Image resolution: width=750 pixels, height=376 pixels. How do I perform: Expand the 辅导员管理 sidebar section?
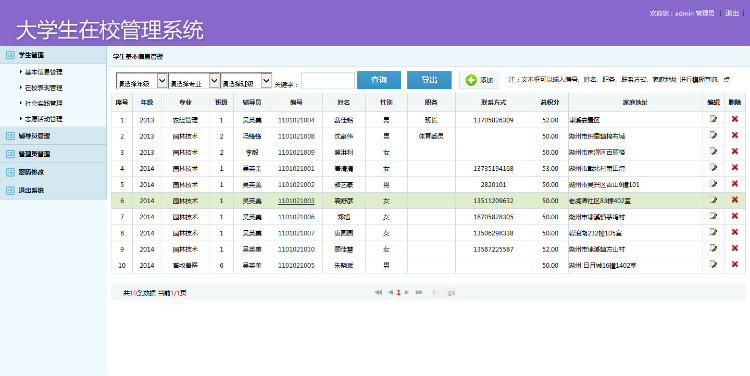[x=53, y=136]
